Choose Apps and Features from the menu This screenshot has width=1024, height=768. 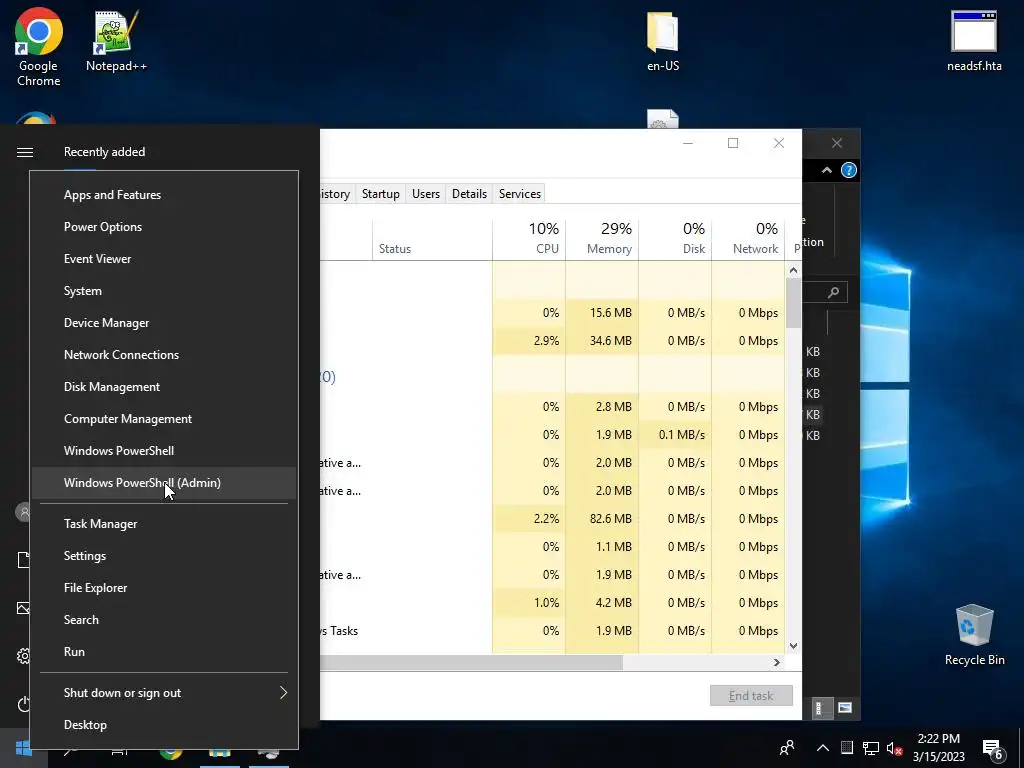[x=164, y=195]
